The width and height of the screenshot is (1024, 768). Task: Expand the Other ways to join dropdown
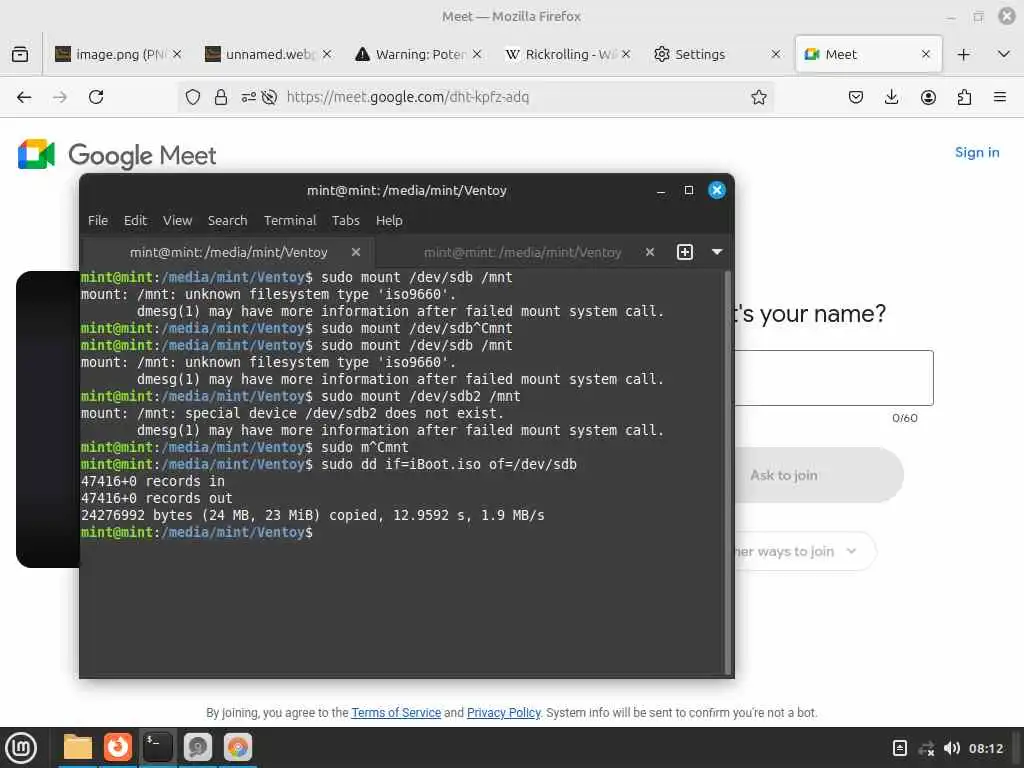(805, 551)
